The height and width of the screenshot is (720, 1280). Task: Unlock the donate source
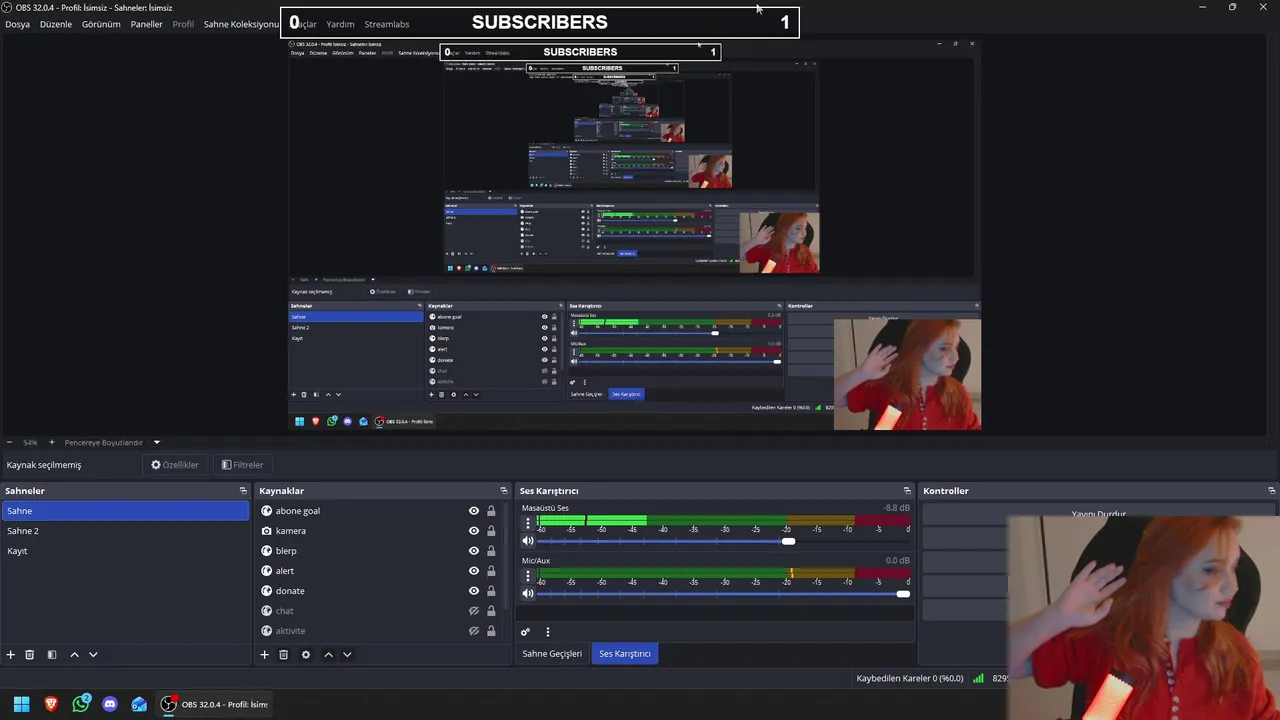[491, 591]
